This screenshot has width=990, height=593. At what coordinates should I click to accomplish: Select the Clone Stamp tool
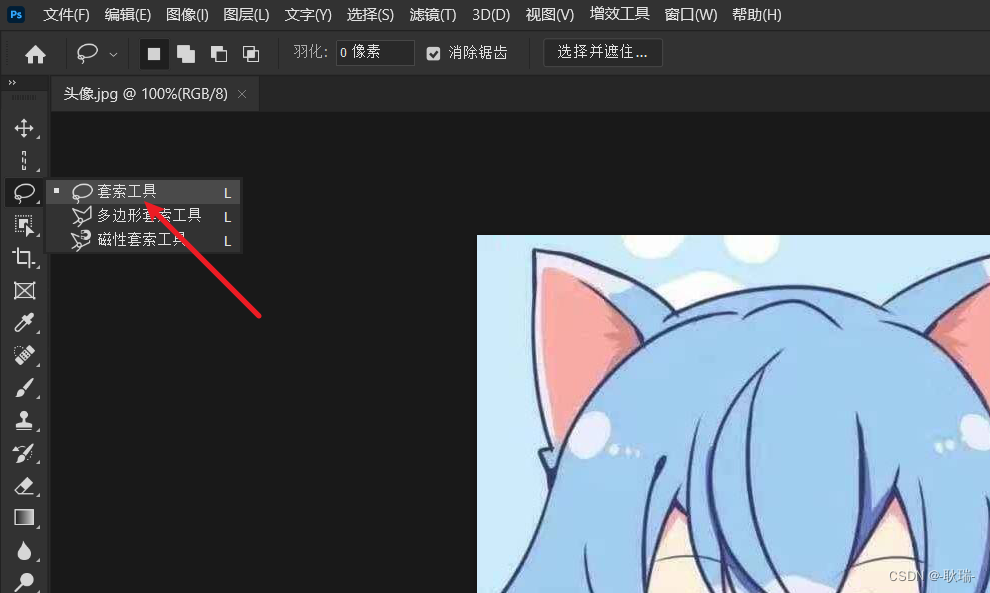(24, 421)
